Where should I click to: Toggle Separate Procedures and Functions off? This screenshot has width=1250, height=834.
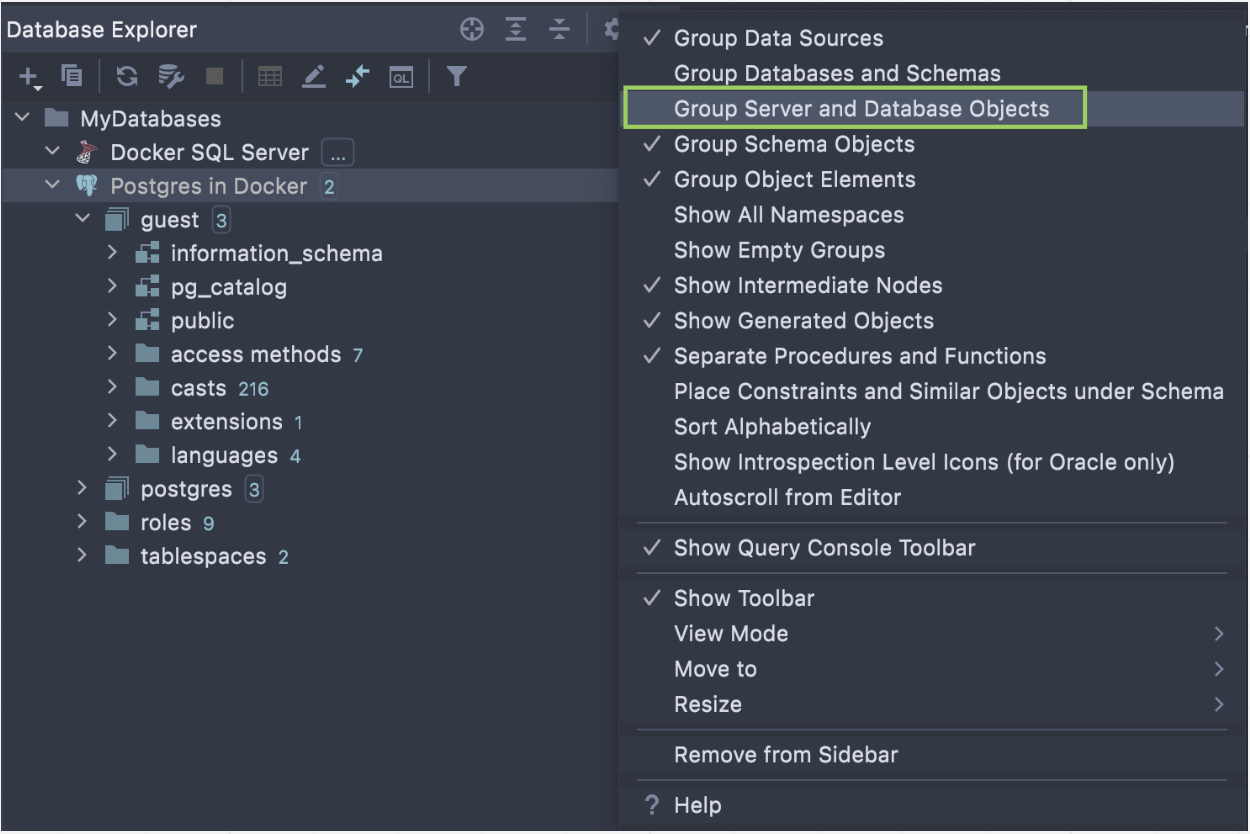[x=859, y=356]
